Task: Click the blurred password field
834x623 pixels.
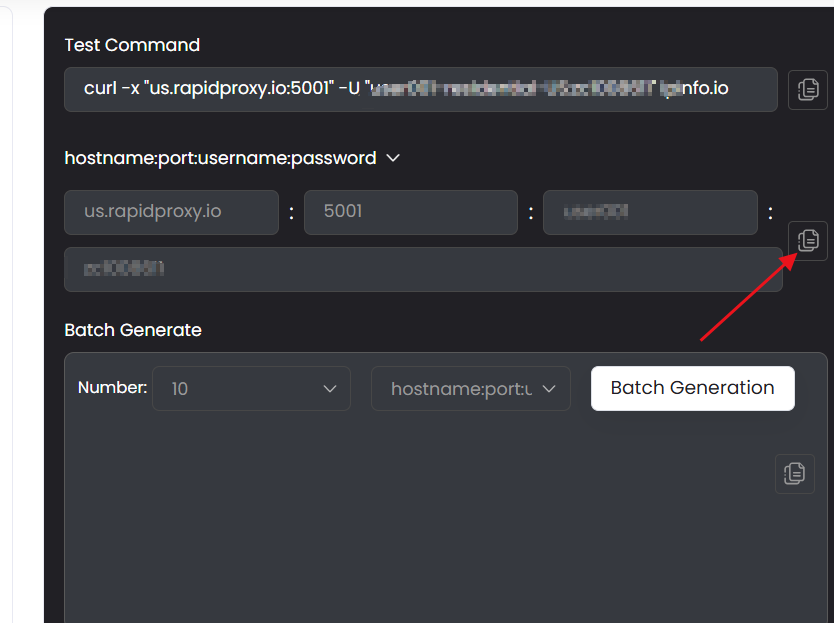Action: 422,269
